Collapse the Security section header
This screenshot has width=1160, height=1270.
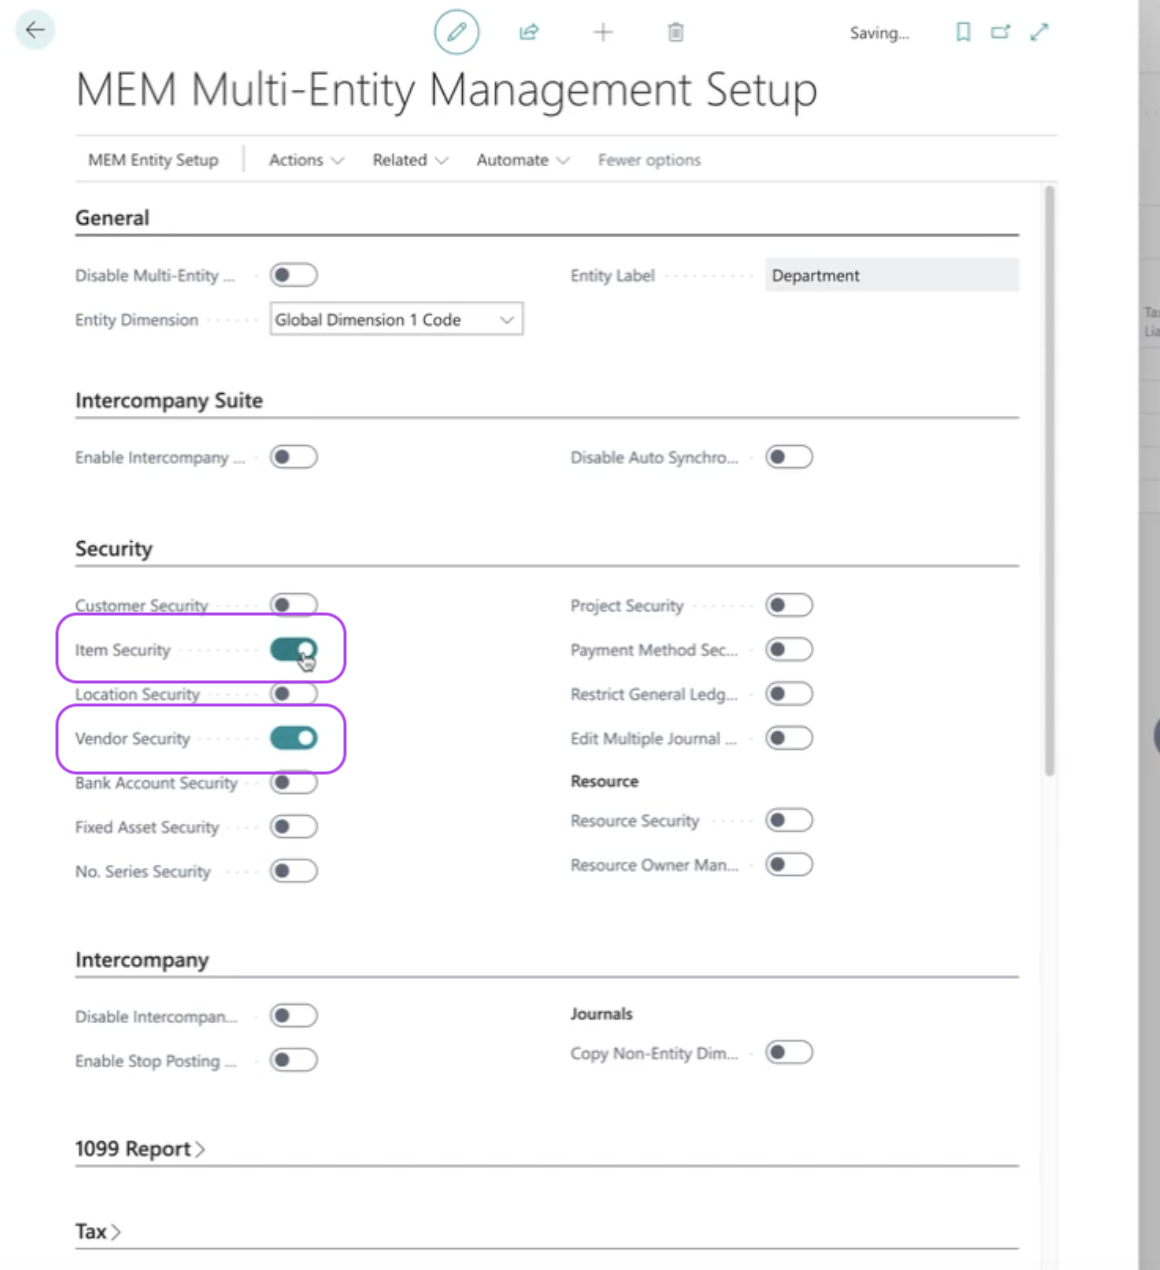[114, 549]
